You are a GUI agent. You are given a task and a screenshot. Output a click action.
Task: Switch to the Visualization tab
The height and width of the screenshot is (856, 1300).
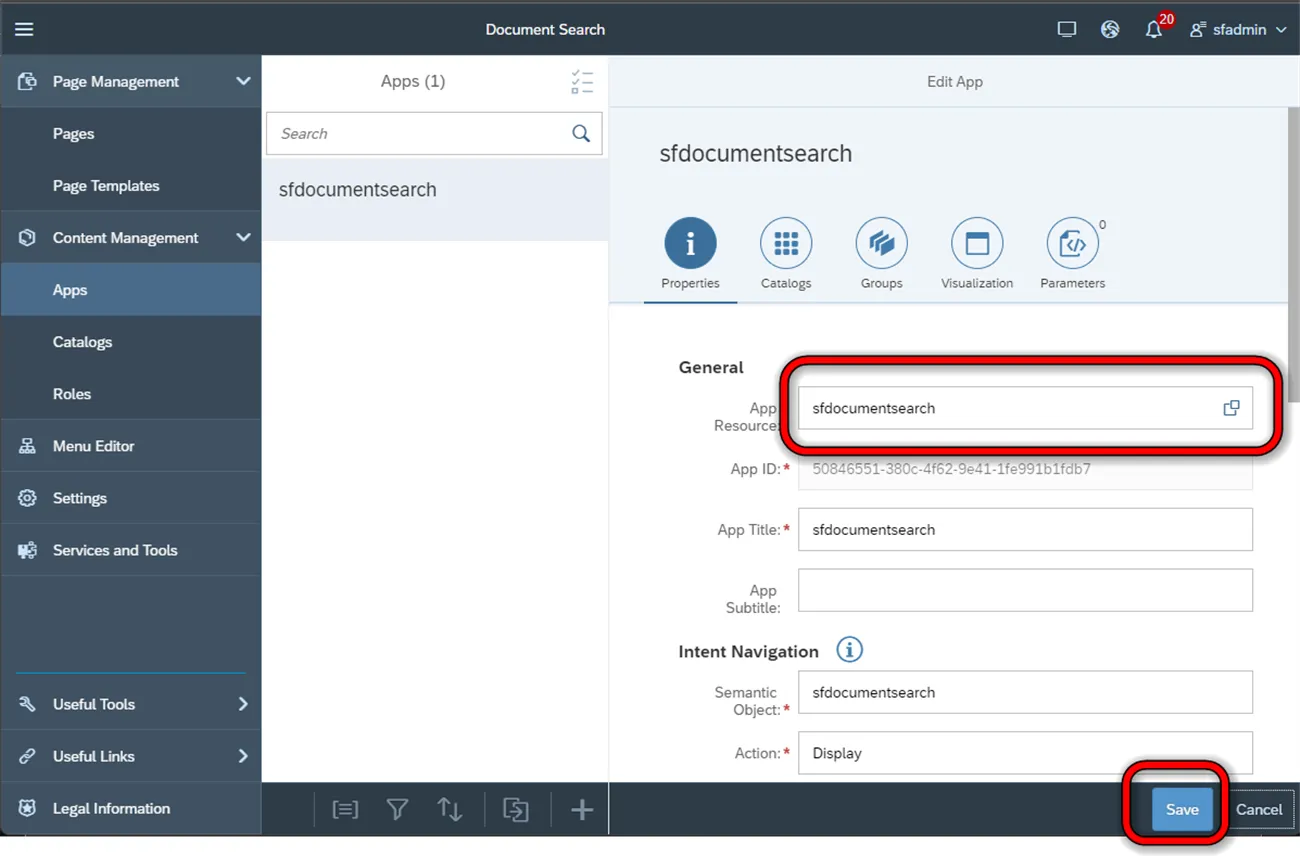pos(977,254)
